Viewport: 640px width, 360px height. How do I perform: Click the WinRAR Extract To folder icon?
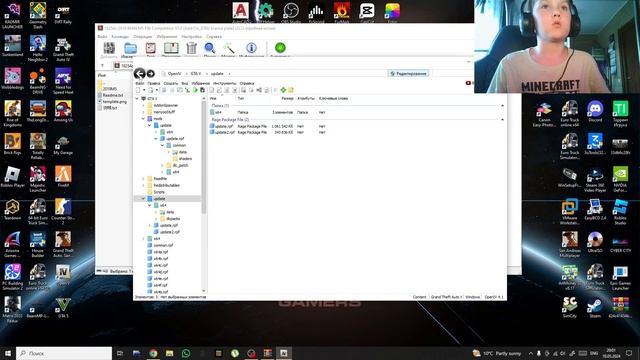[x=130, y=48]
